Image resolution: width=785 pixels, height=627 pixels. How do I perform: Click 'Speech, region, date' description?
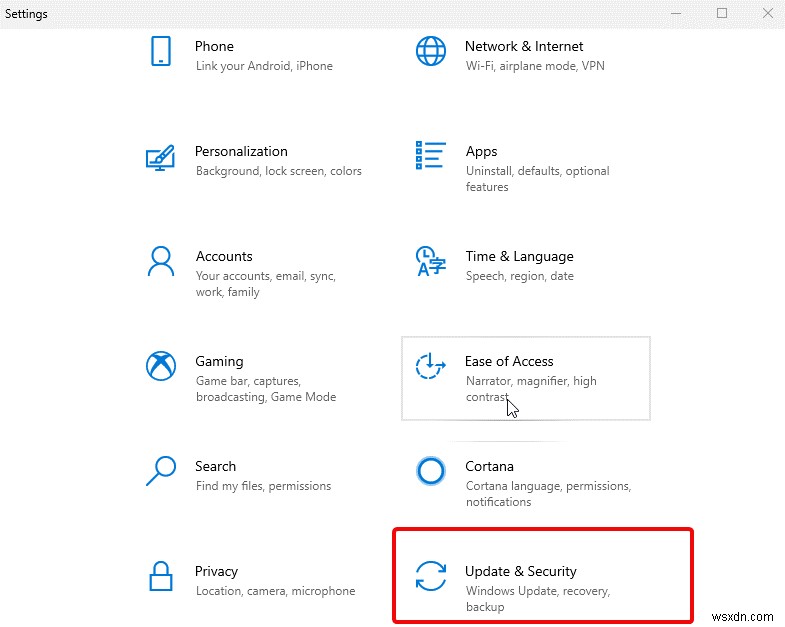pos(520,276)
